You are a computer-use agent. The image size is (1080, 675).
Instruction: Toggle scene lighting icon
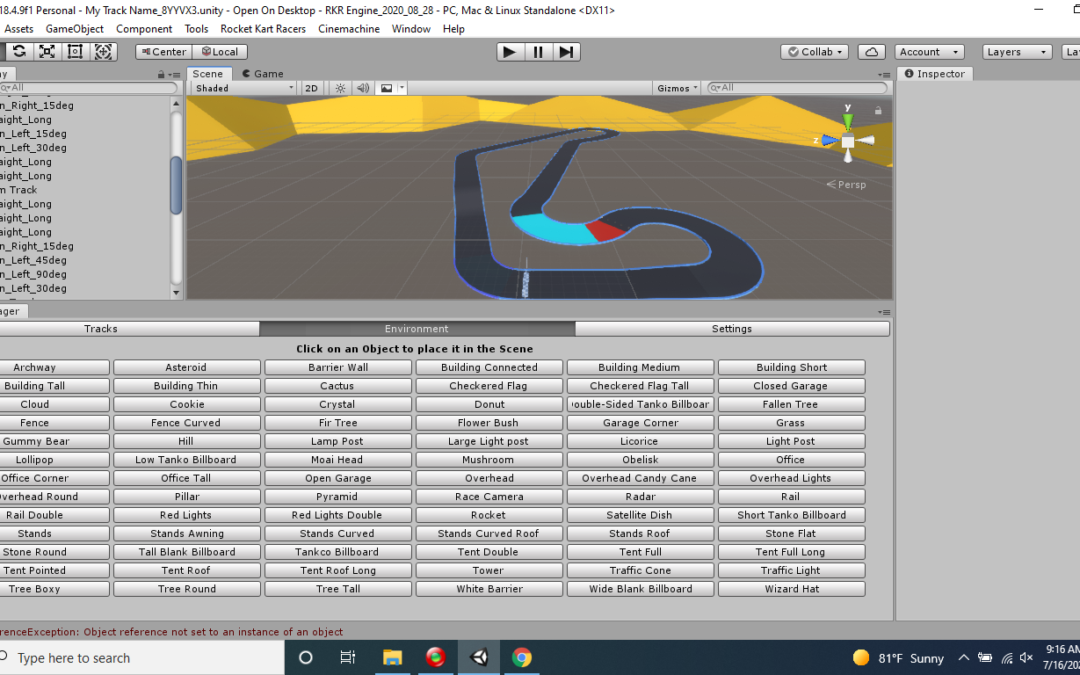coord(340,88)
